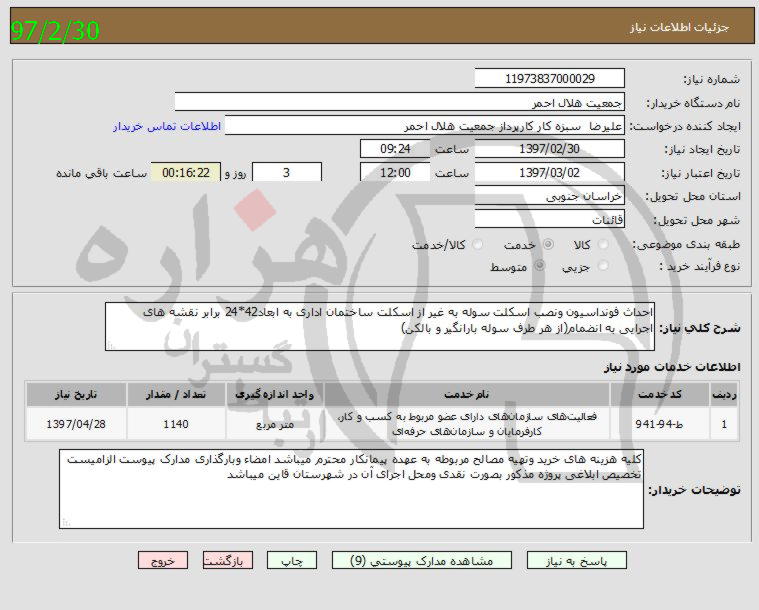Click service code cell ط-94-941
Image resolution: width=759 pixels, height=610 pixels.
[x=659, y=424]
